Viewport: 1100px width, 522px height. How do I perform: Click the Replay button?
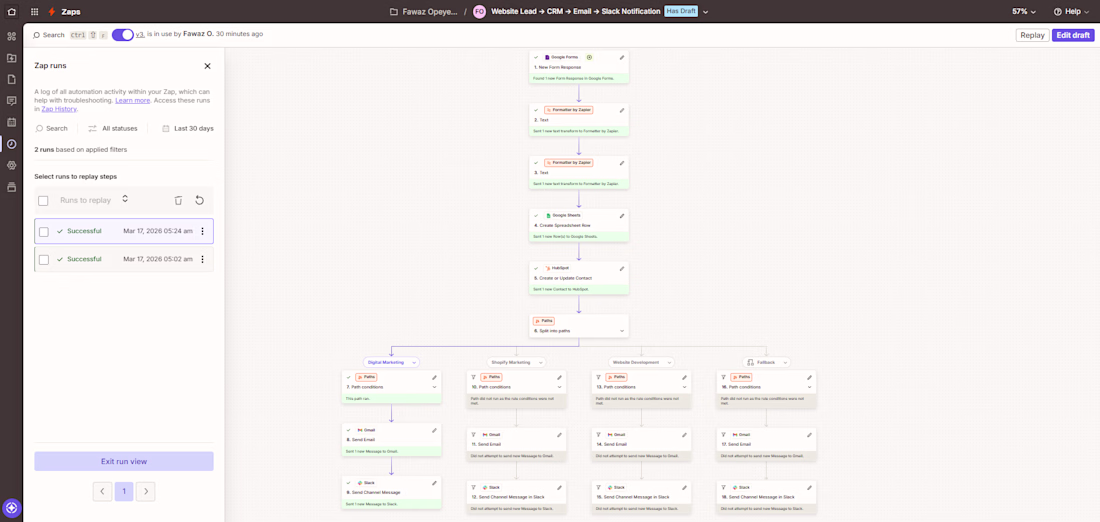[1032, 35]
